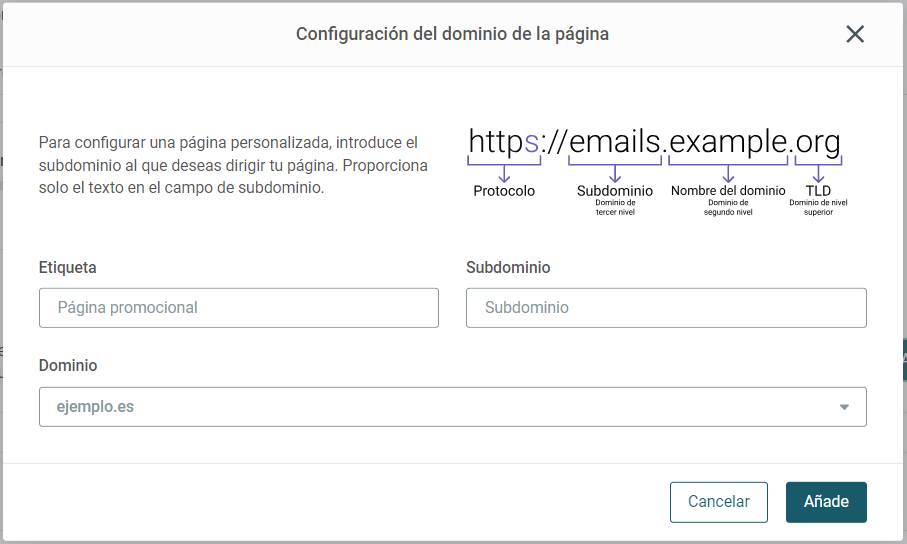Click the 'Dominio de nivel superior' caption
907x544 pixels.
click(818, 207)
